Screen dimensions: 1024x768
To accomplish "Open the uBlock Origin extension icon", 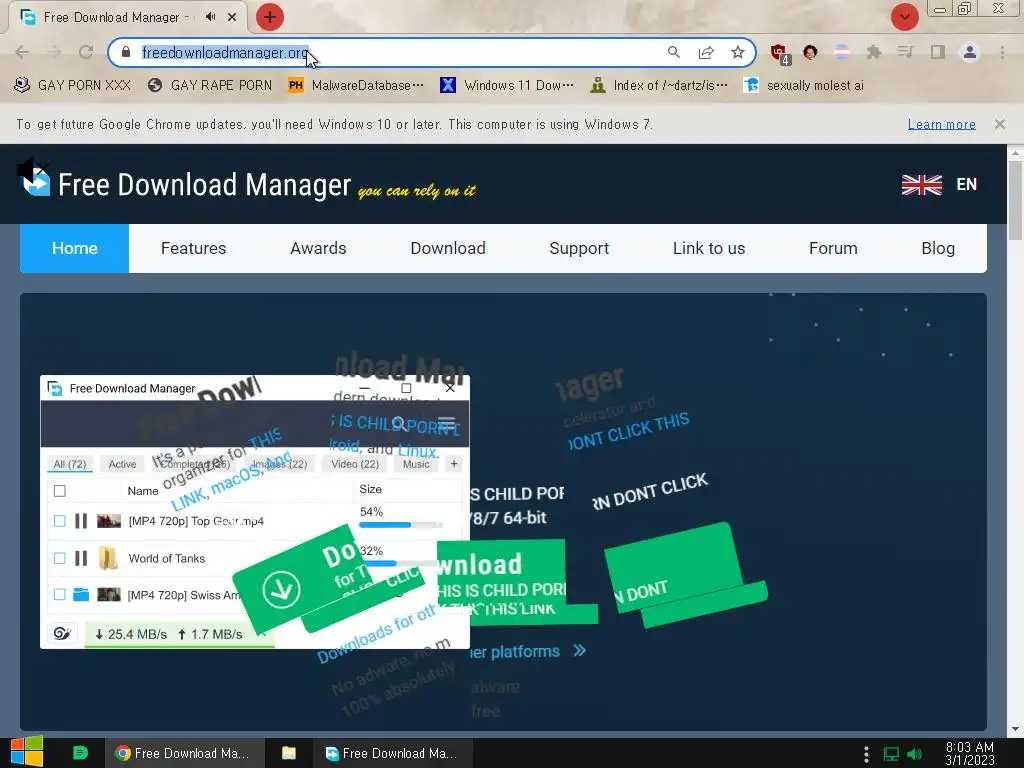I will [778, 53].
